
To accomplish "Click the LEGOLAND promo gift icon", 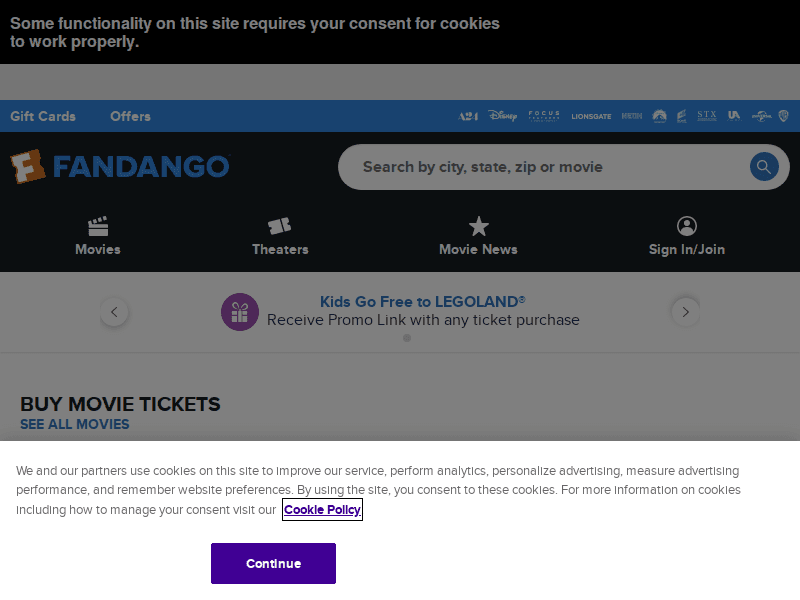I will coord(240,311).
